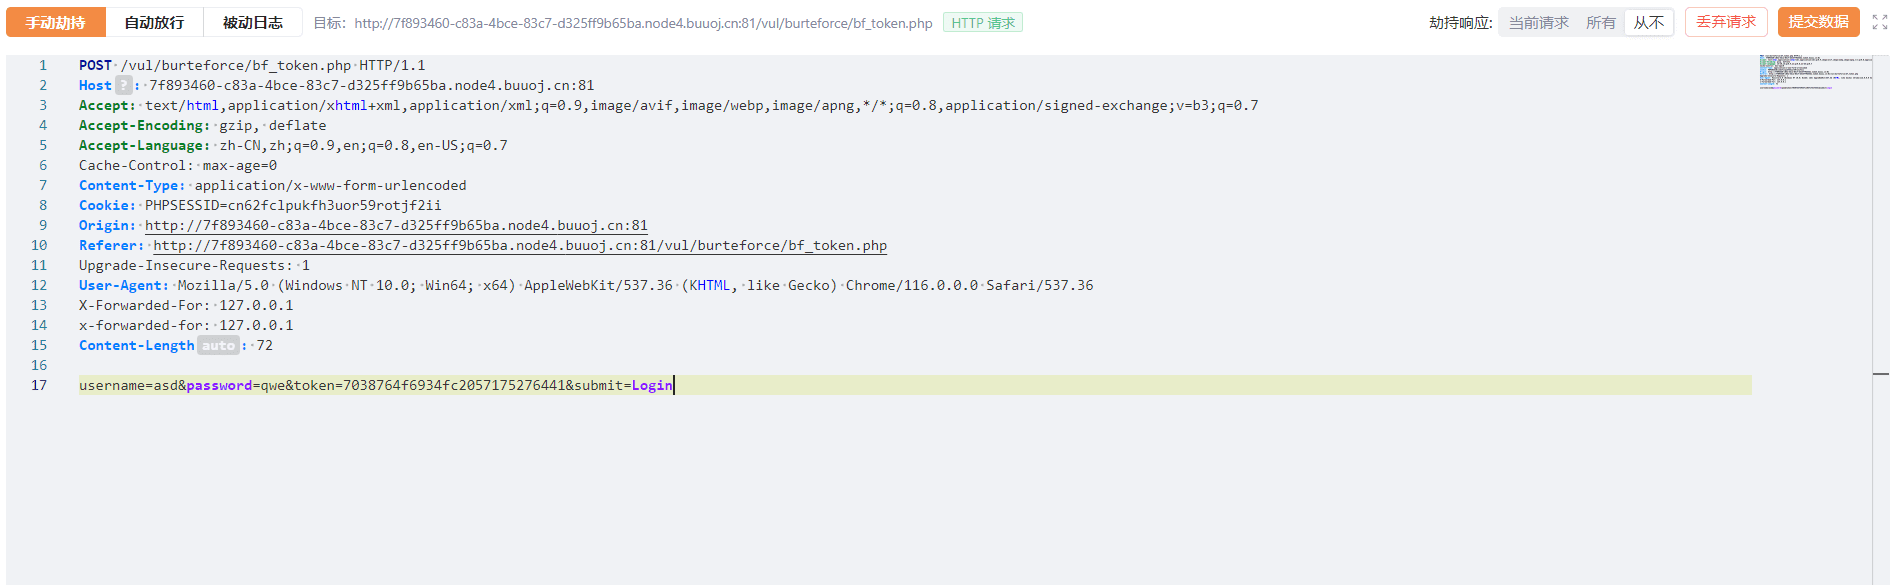This screenshot has width=1891, height=585.
Task: Click the fullscreen expand icon
Action: 1879,22
